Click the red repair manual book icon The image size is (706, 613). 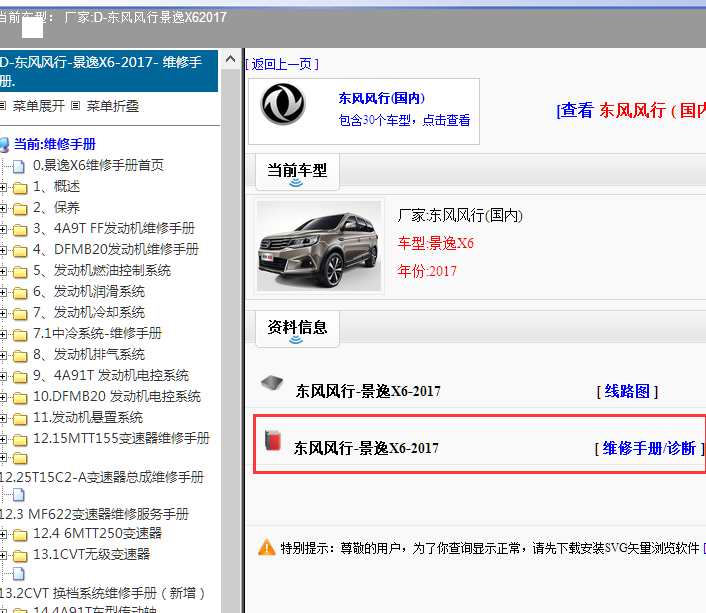(x=273, y=440)
